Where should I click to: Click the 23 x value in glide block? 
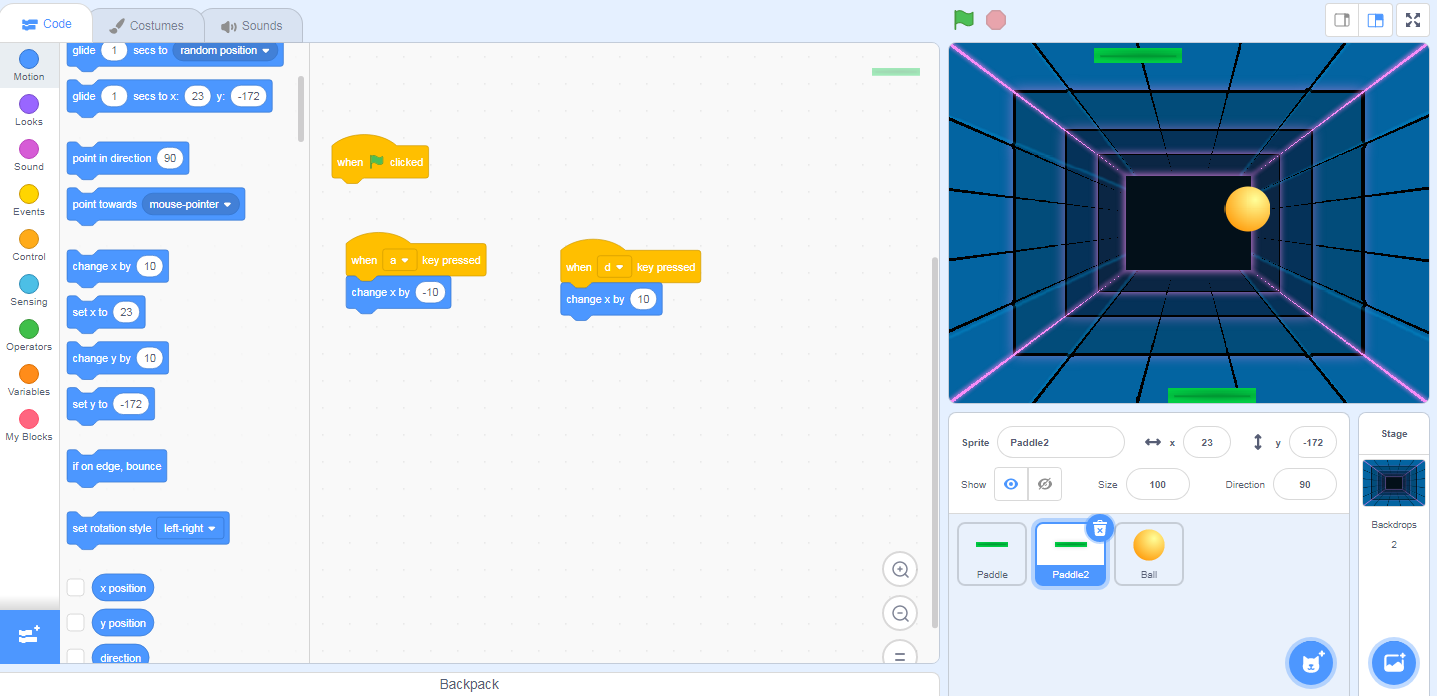tap(197, 96)
